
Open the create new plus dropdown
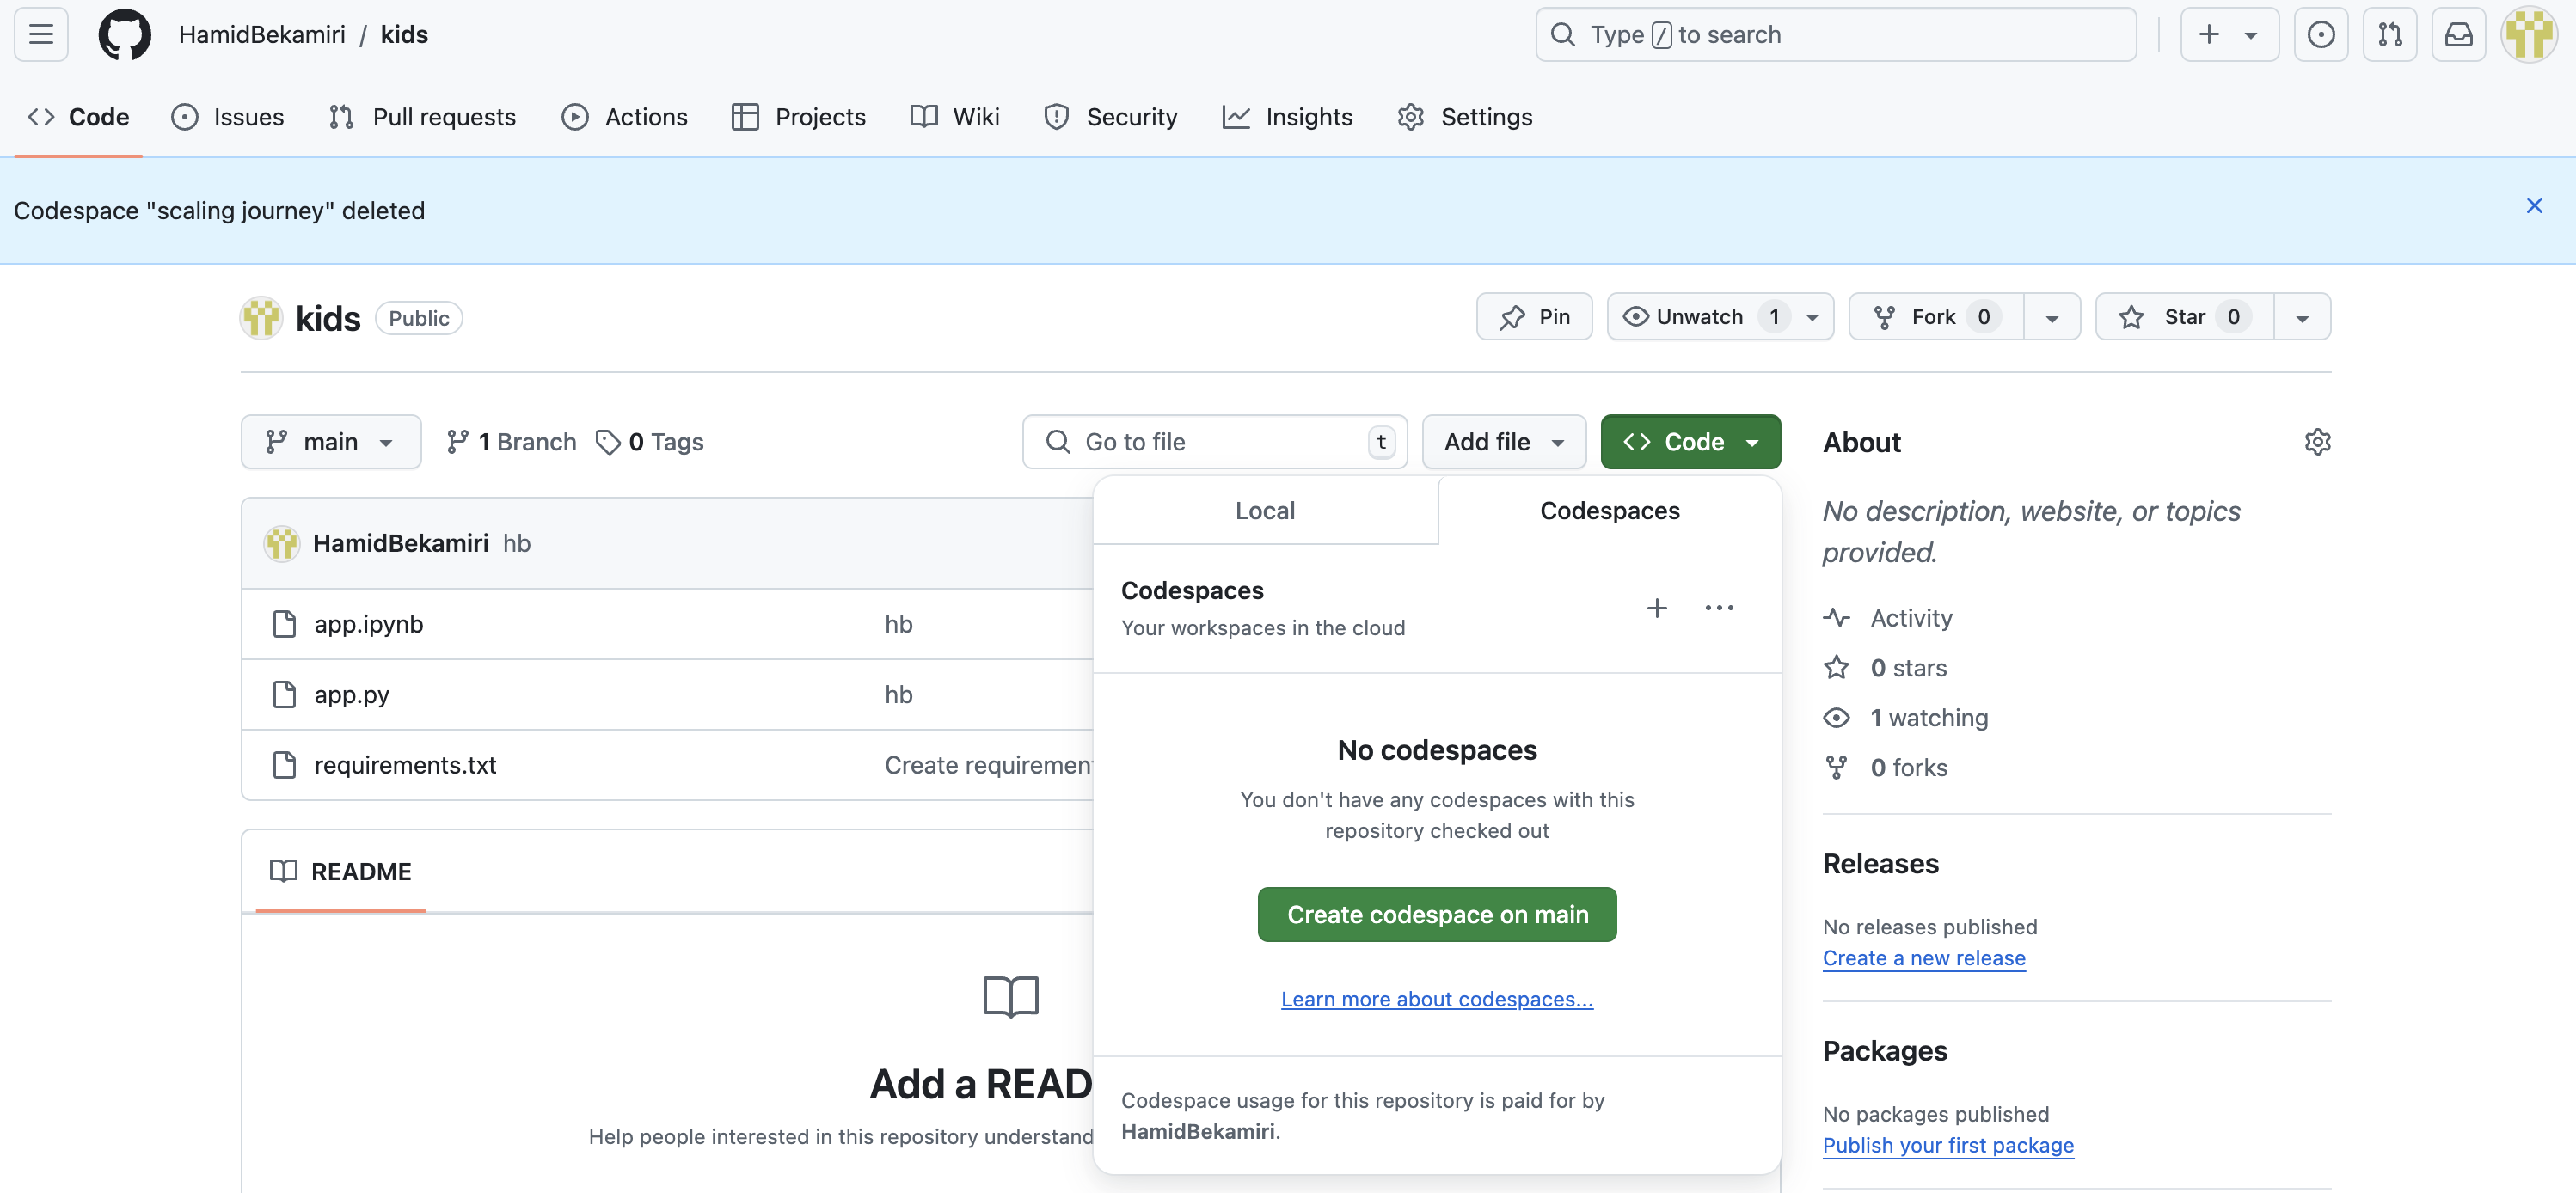pyautogui.click(x=2229, y=34)
